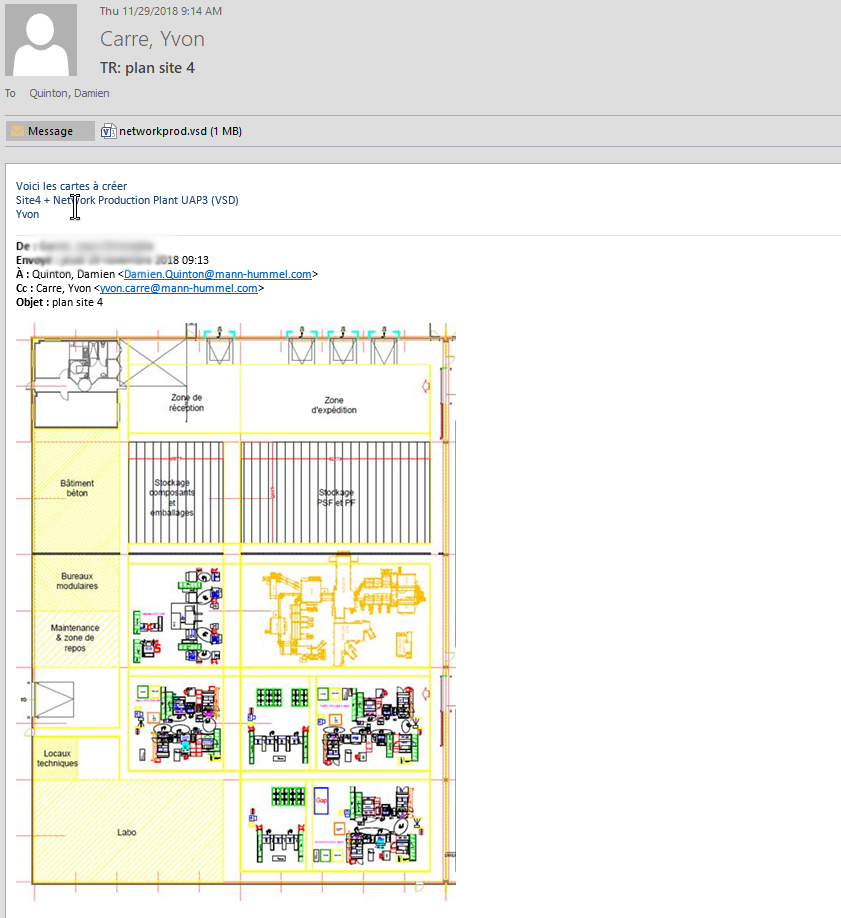
Task: Click the blue Gap box in the plan
Action: pos(322,801)
